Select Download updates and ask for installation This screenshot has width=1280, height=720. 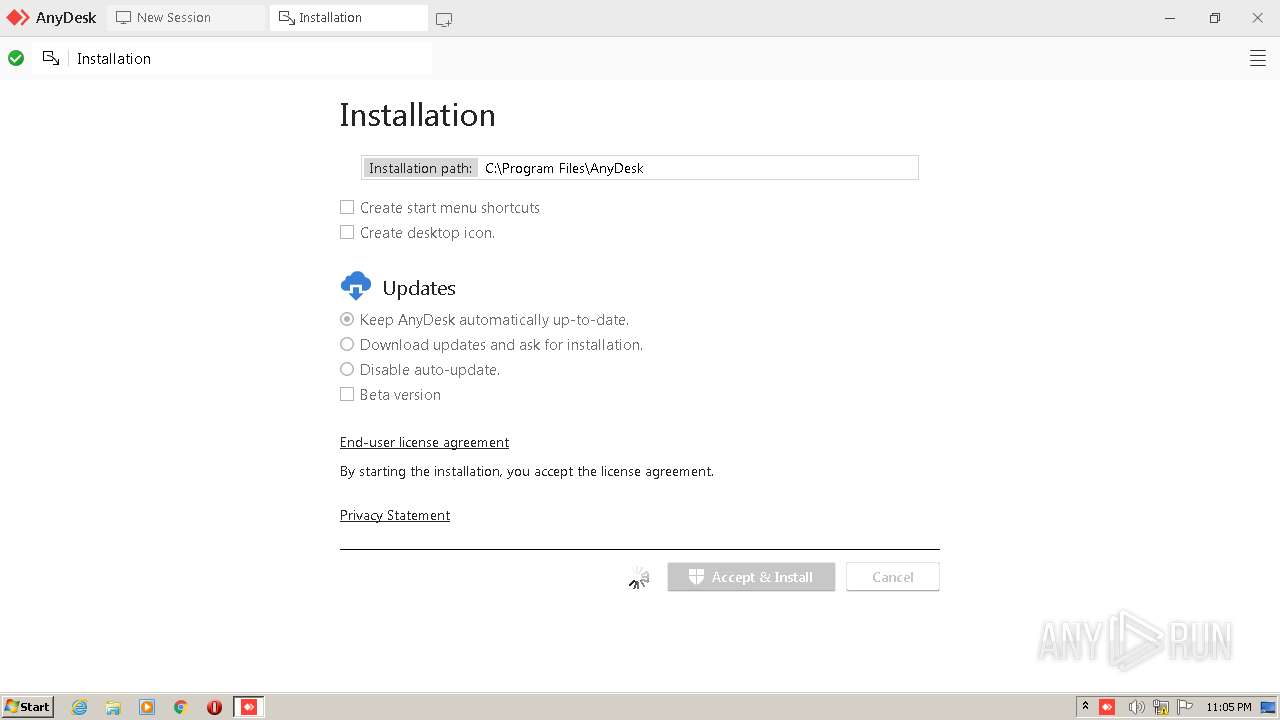click(x=347, y=344)
